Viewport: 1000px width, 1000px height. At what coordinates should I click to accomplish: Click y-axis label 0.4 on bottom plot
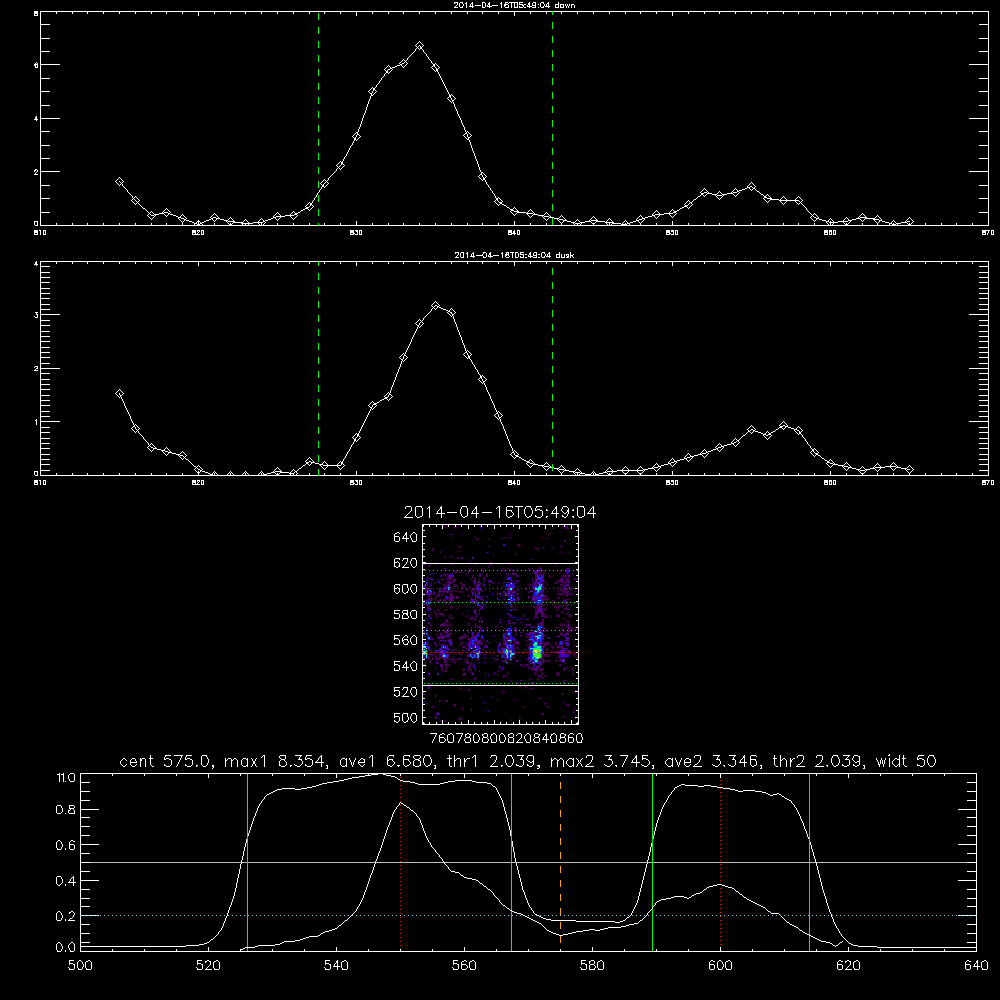coord(66,881)
